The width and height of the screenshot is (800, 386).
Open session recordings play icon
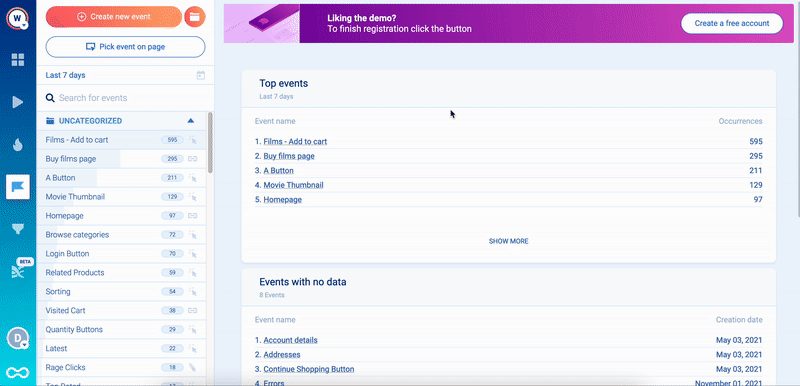[18, 102]
